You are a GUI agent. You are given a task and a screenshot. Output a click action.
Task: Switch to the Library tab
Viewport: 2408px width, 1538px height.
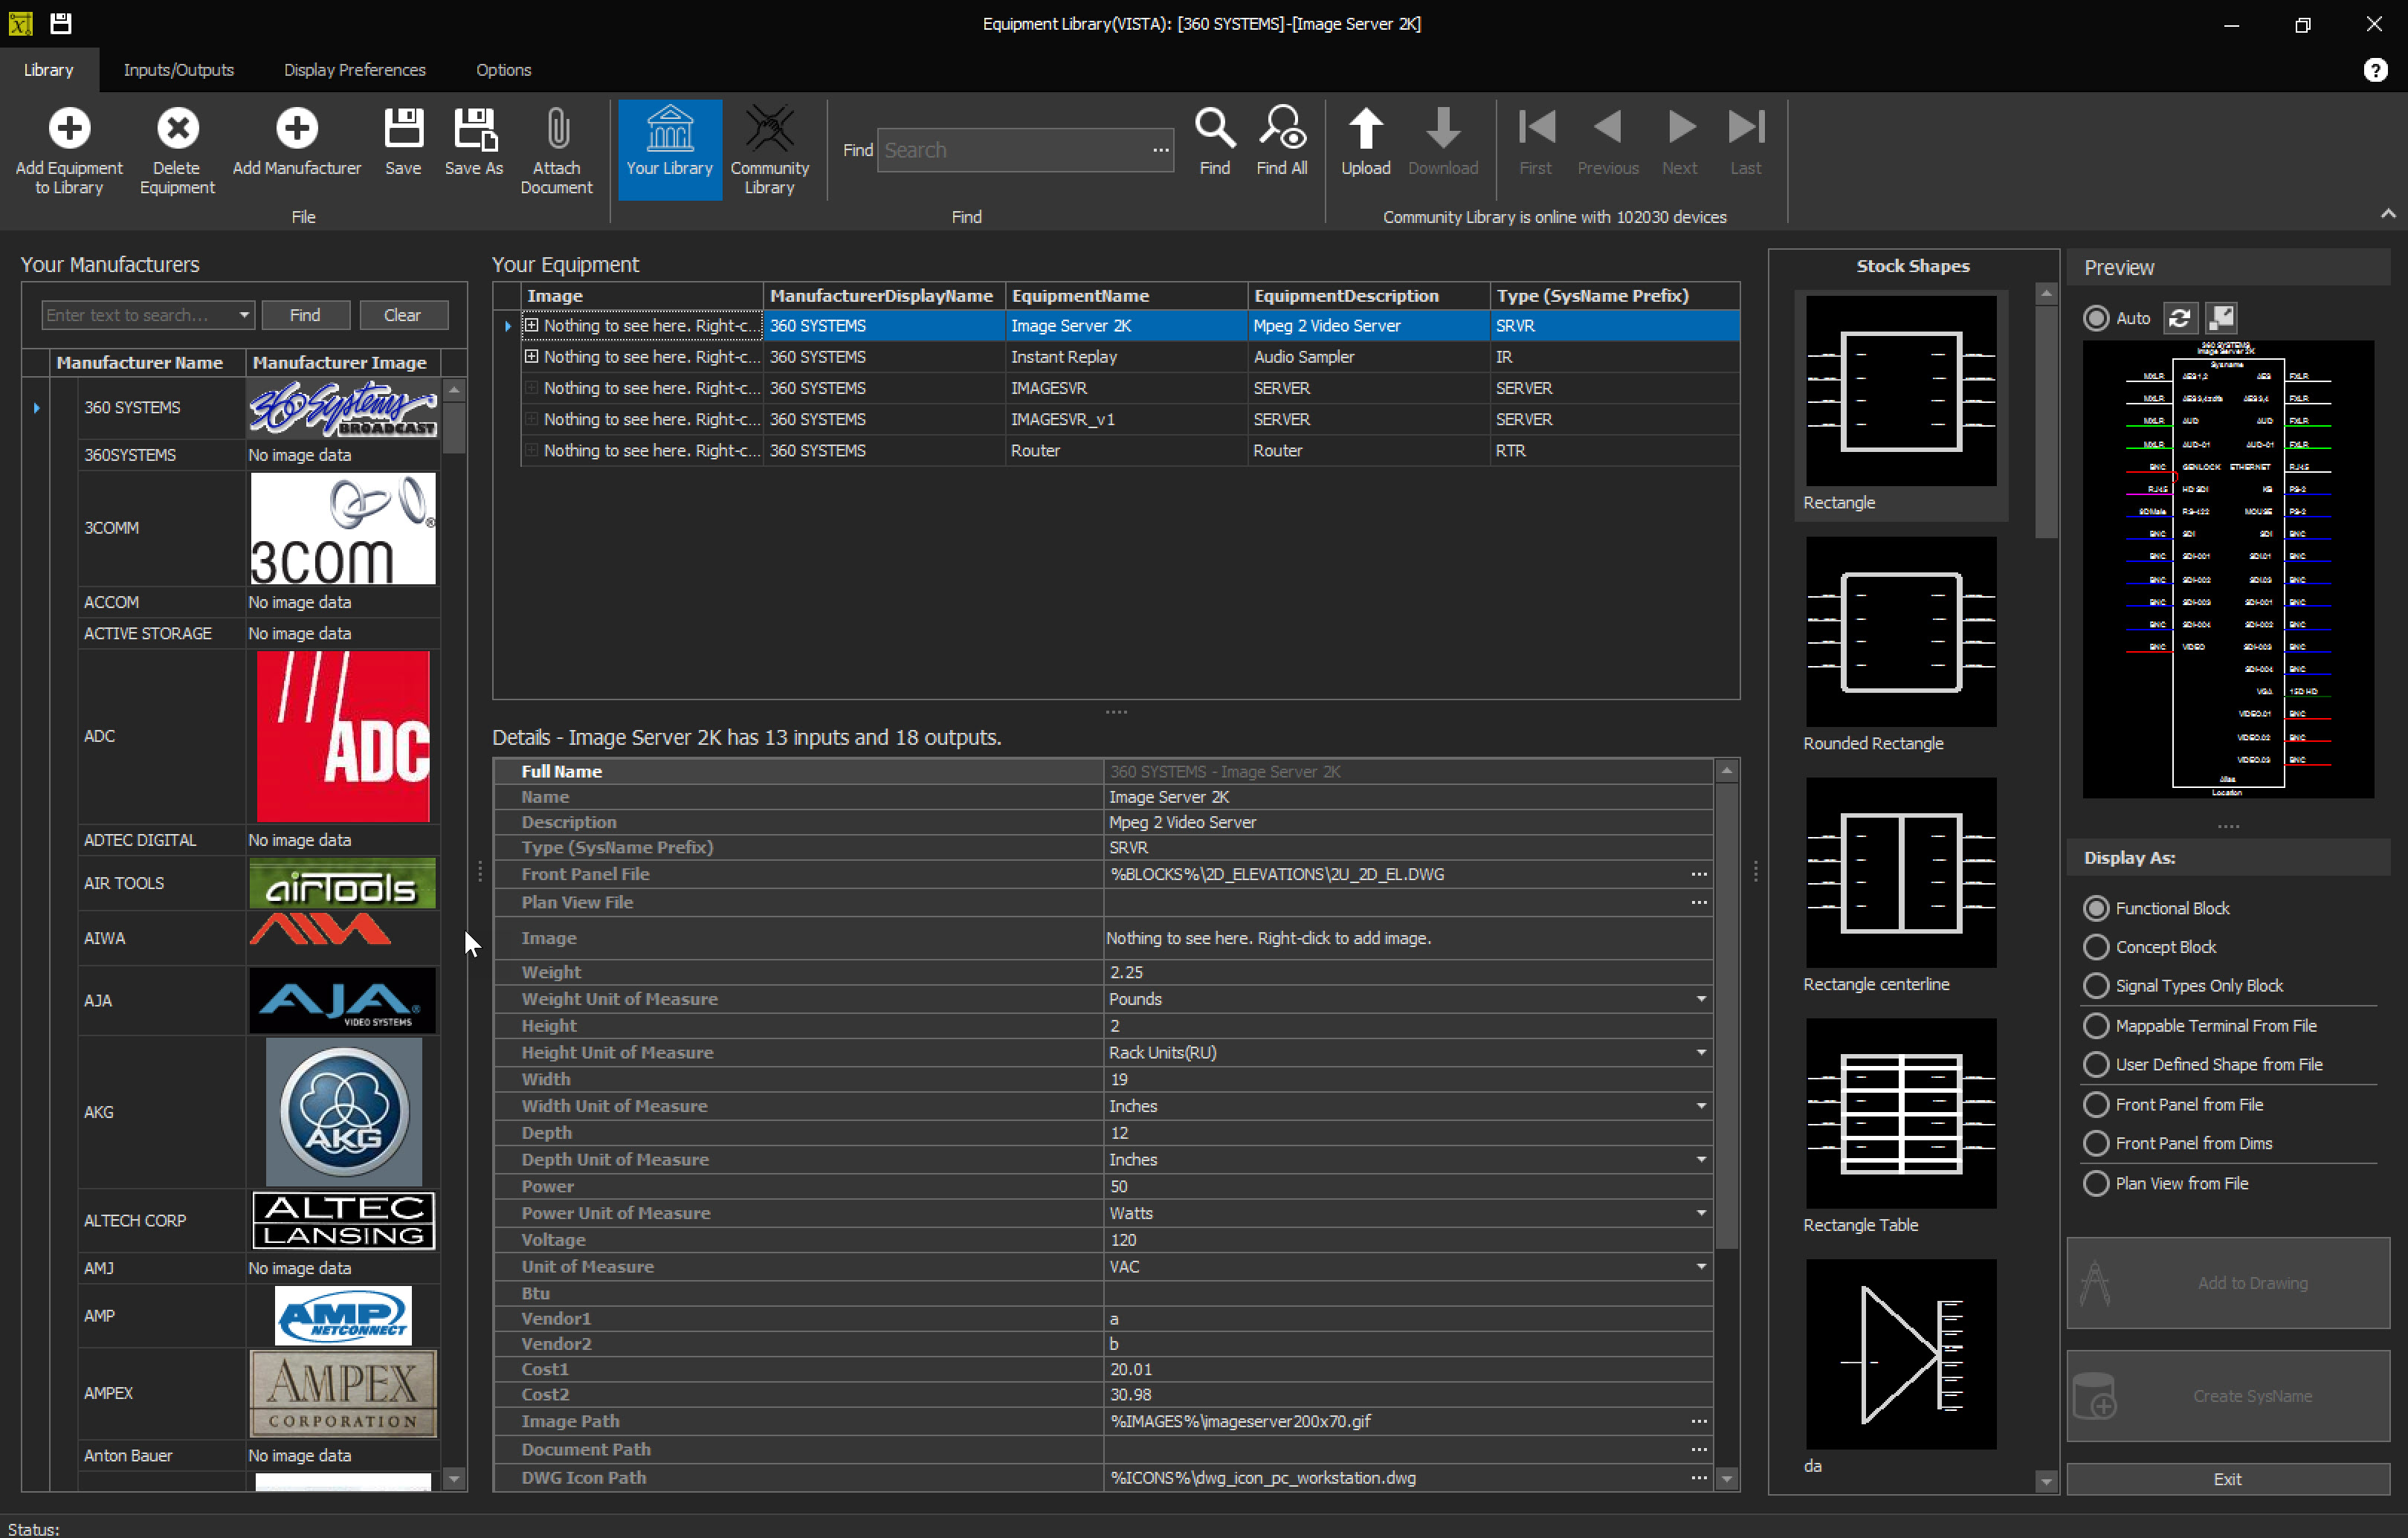tap(48, 70)
